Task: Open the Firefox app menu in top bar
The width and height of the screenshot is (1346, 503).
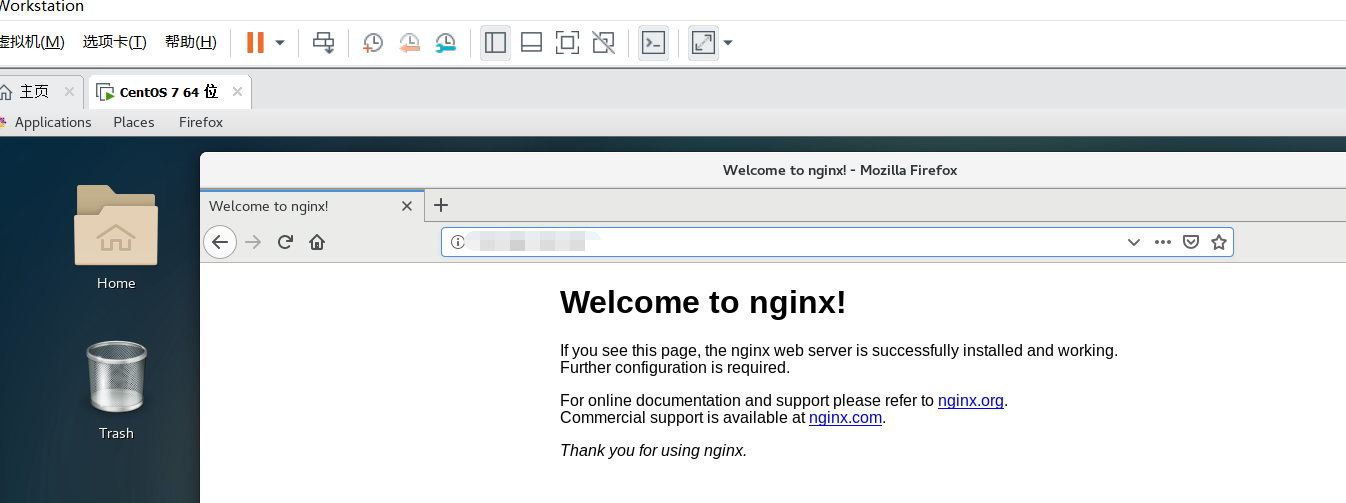Action: (x=201, y=122)
